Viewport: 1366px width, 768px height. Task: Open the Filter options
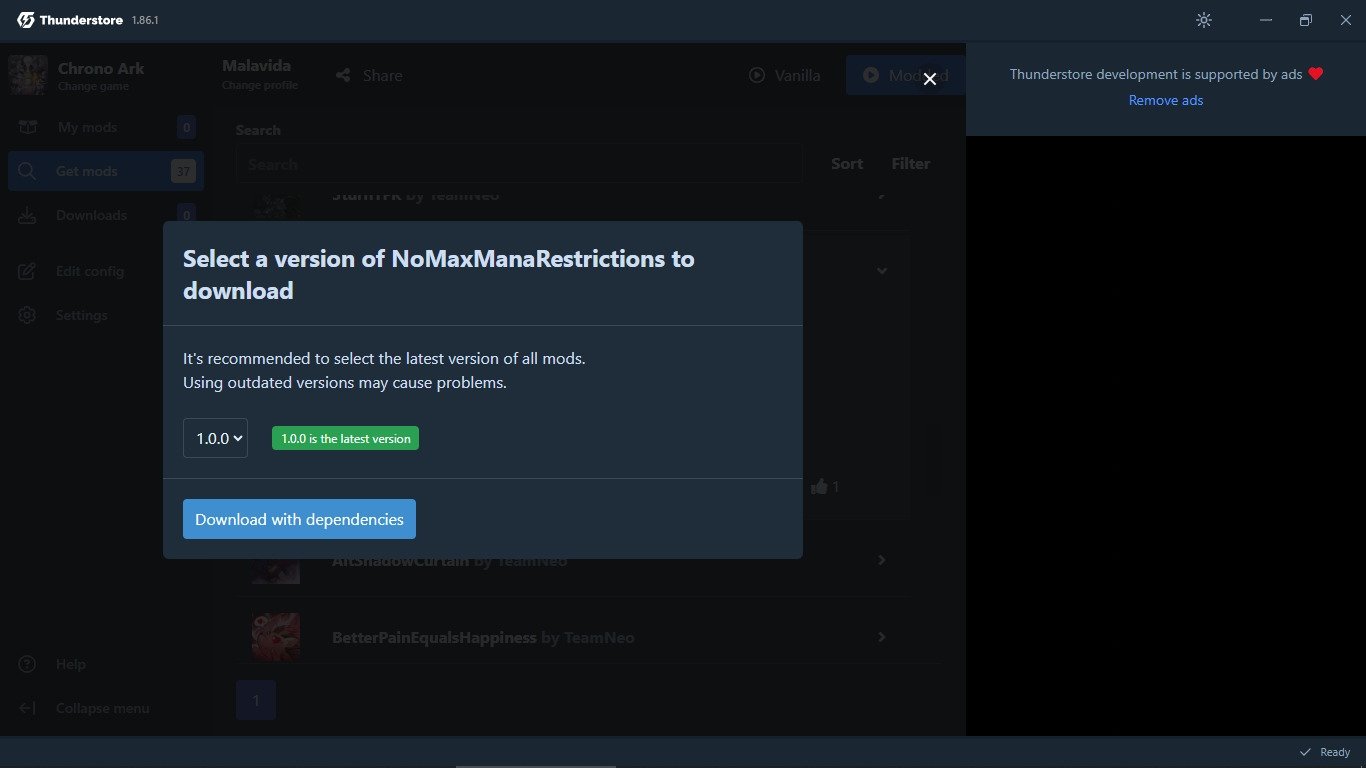[911, 164]
